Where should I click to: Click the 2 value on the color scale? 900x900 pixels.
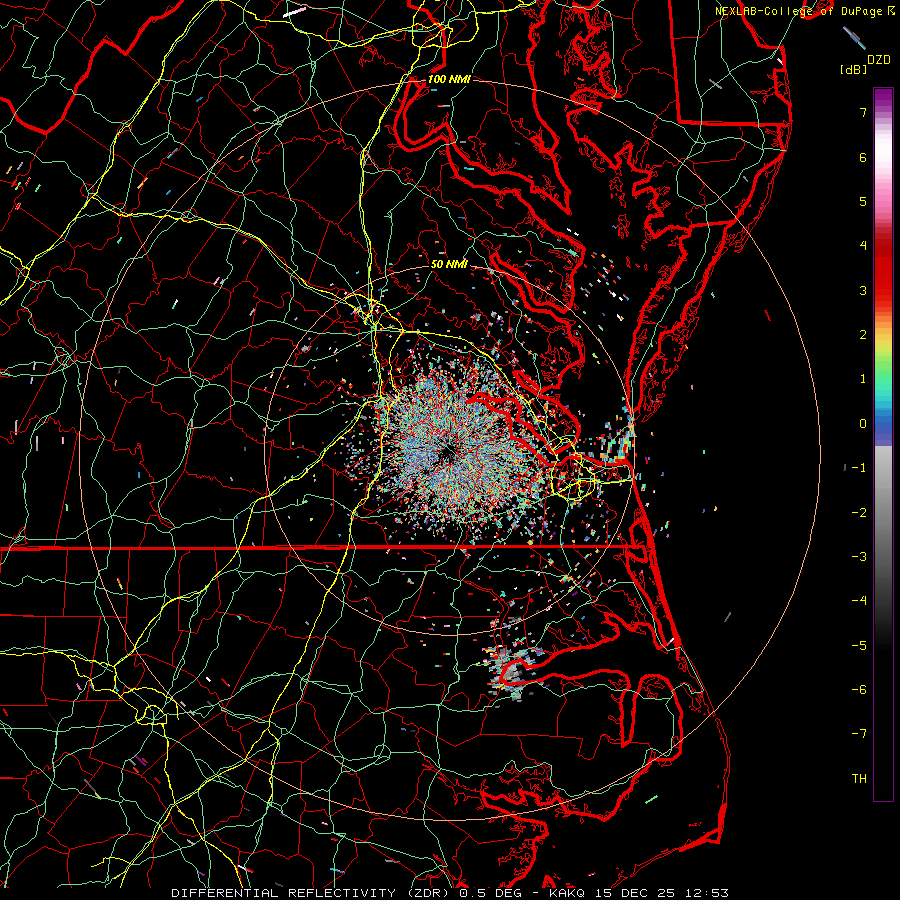(x=863, y=335)
